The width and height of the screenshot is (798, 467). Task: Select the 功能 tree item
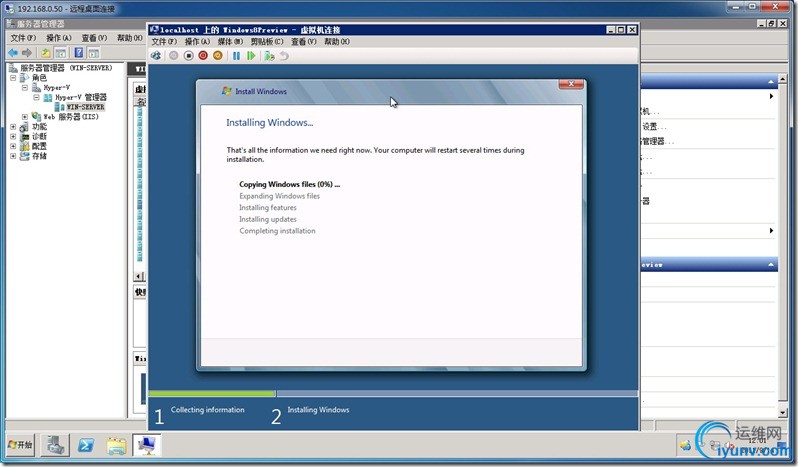[x=39, y=127]
